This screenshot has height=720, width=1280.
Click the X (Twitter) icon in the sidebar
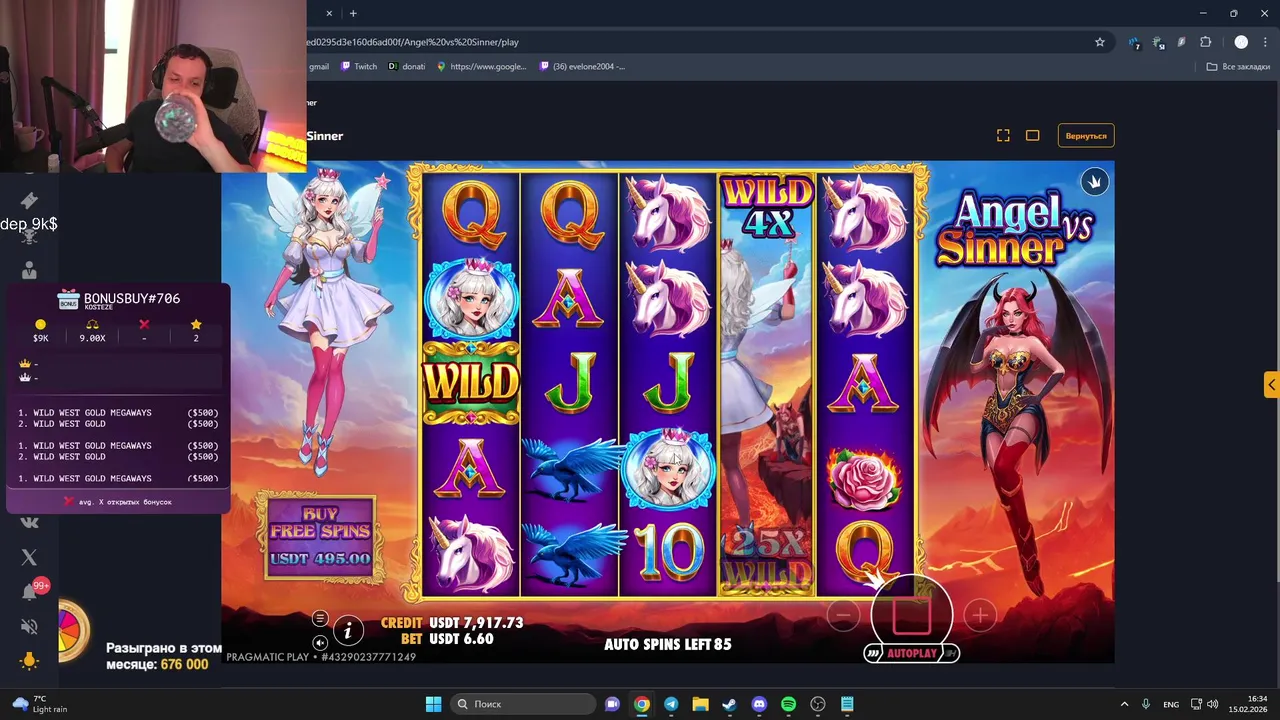click(x=29, y=557)
